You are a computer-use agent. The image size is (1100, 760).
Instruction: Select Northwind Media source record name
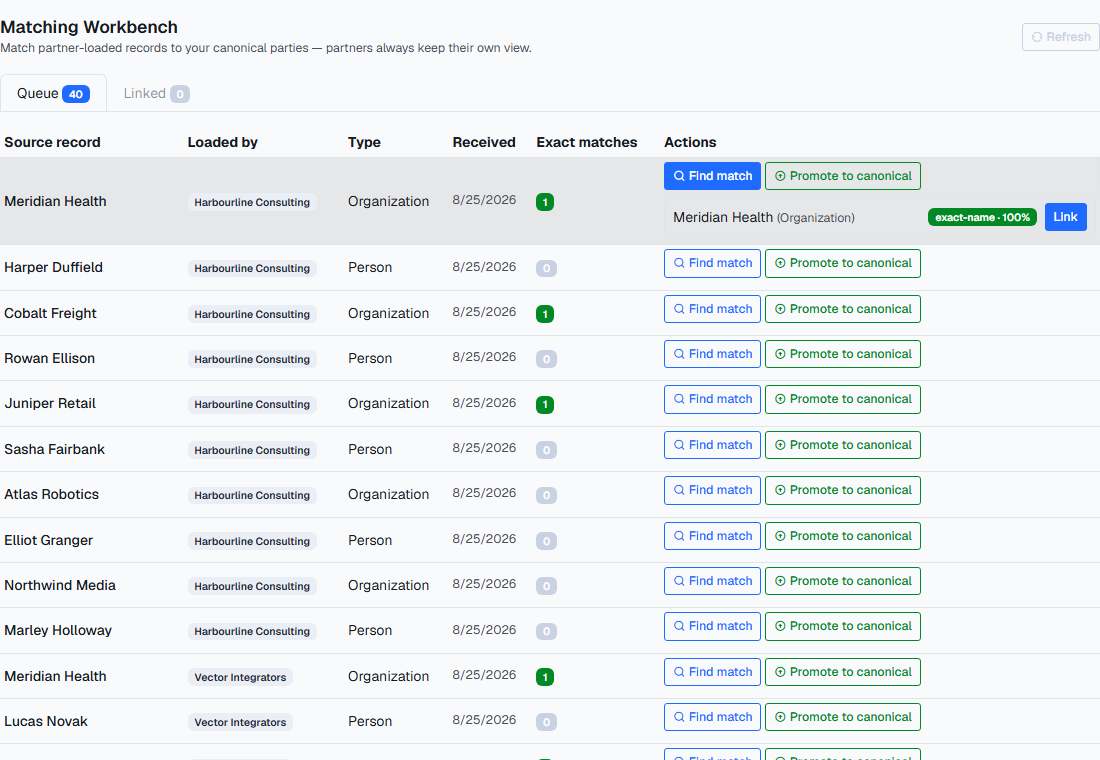60,585
